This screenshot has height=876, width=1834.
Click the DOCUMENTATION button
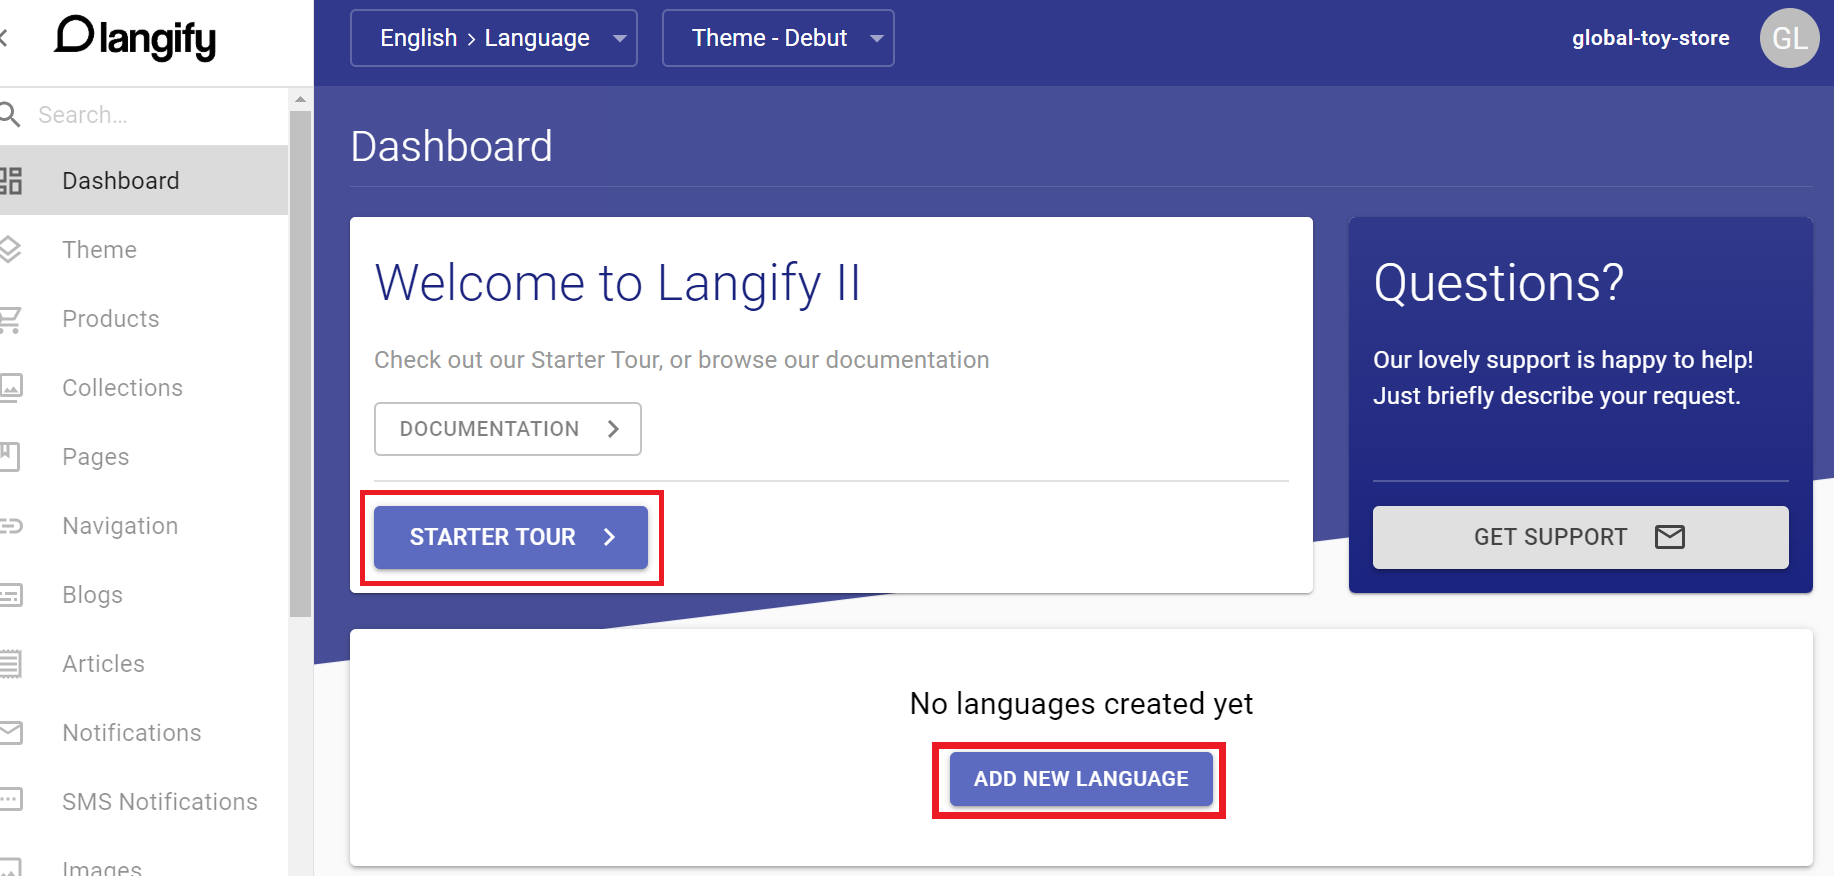coord(508,429)
